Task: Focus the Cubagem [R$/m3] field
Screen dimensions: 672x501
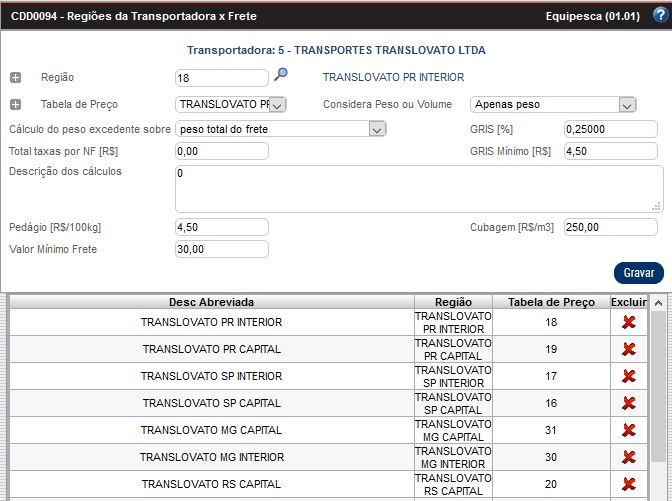Action: coord(610,227)
